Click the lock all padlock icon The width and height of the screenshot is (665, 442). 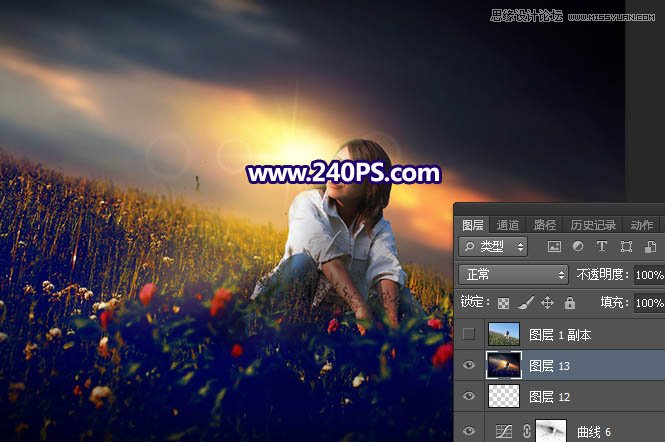point(569,302)
